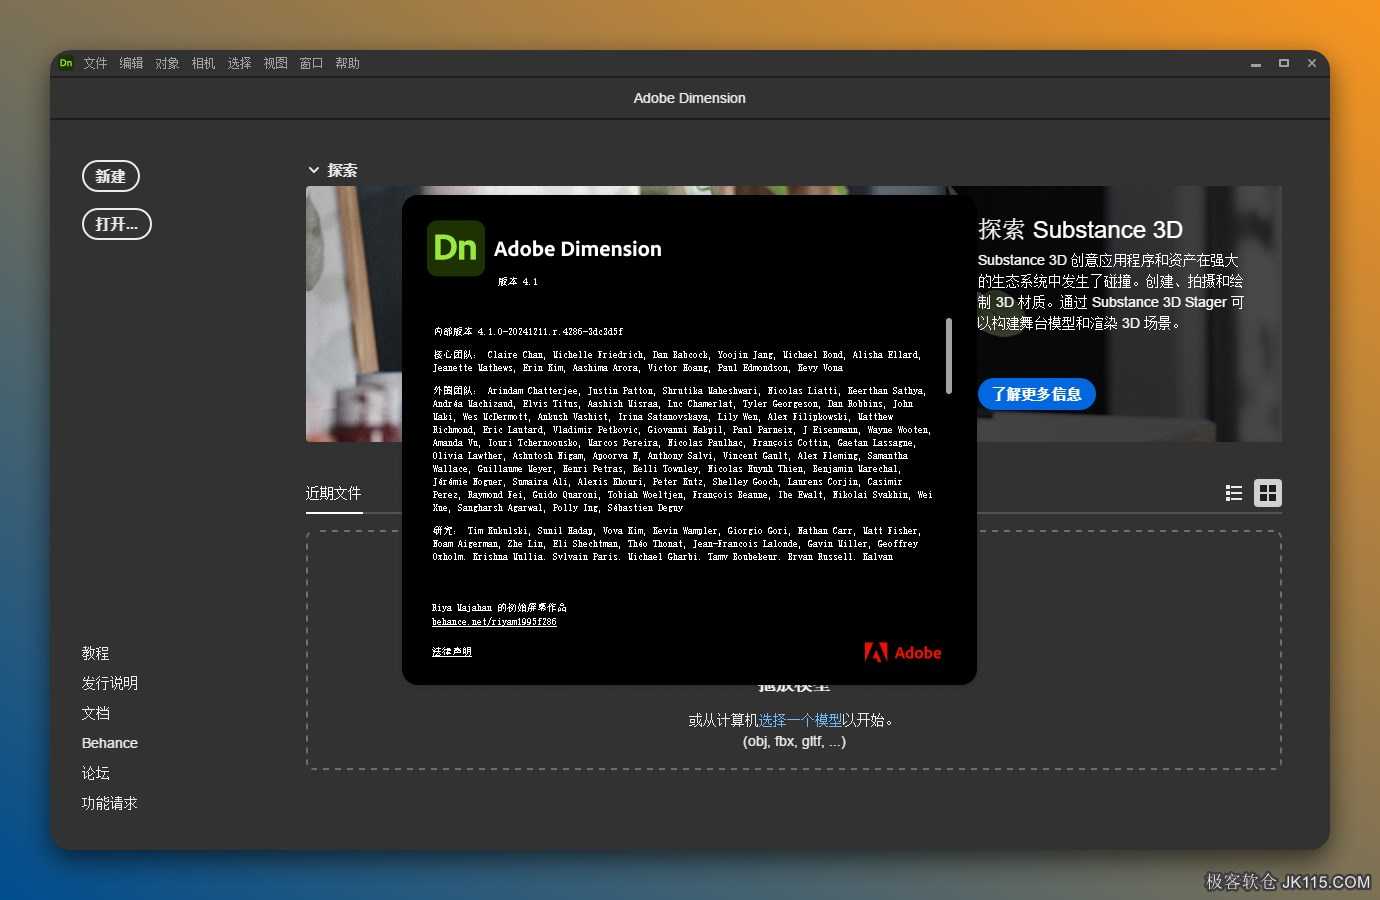The width and height of the screenshot is (1380, 900).
Task: Click the Dn logo in about dialog
Action: 456,248
